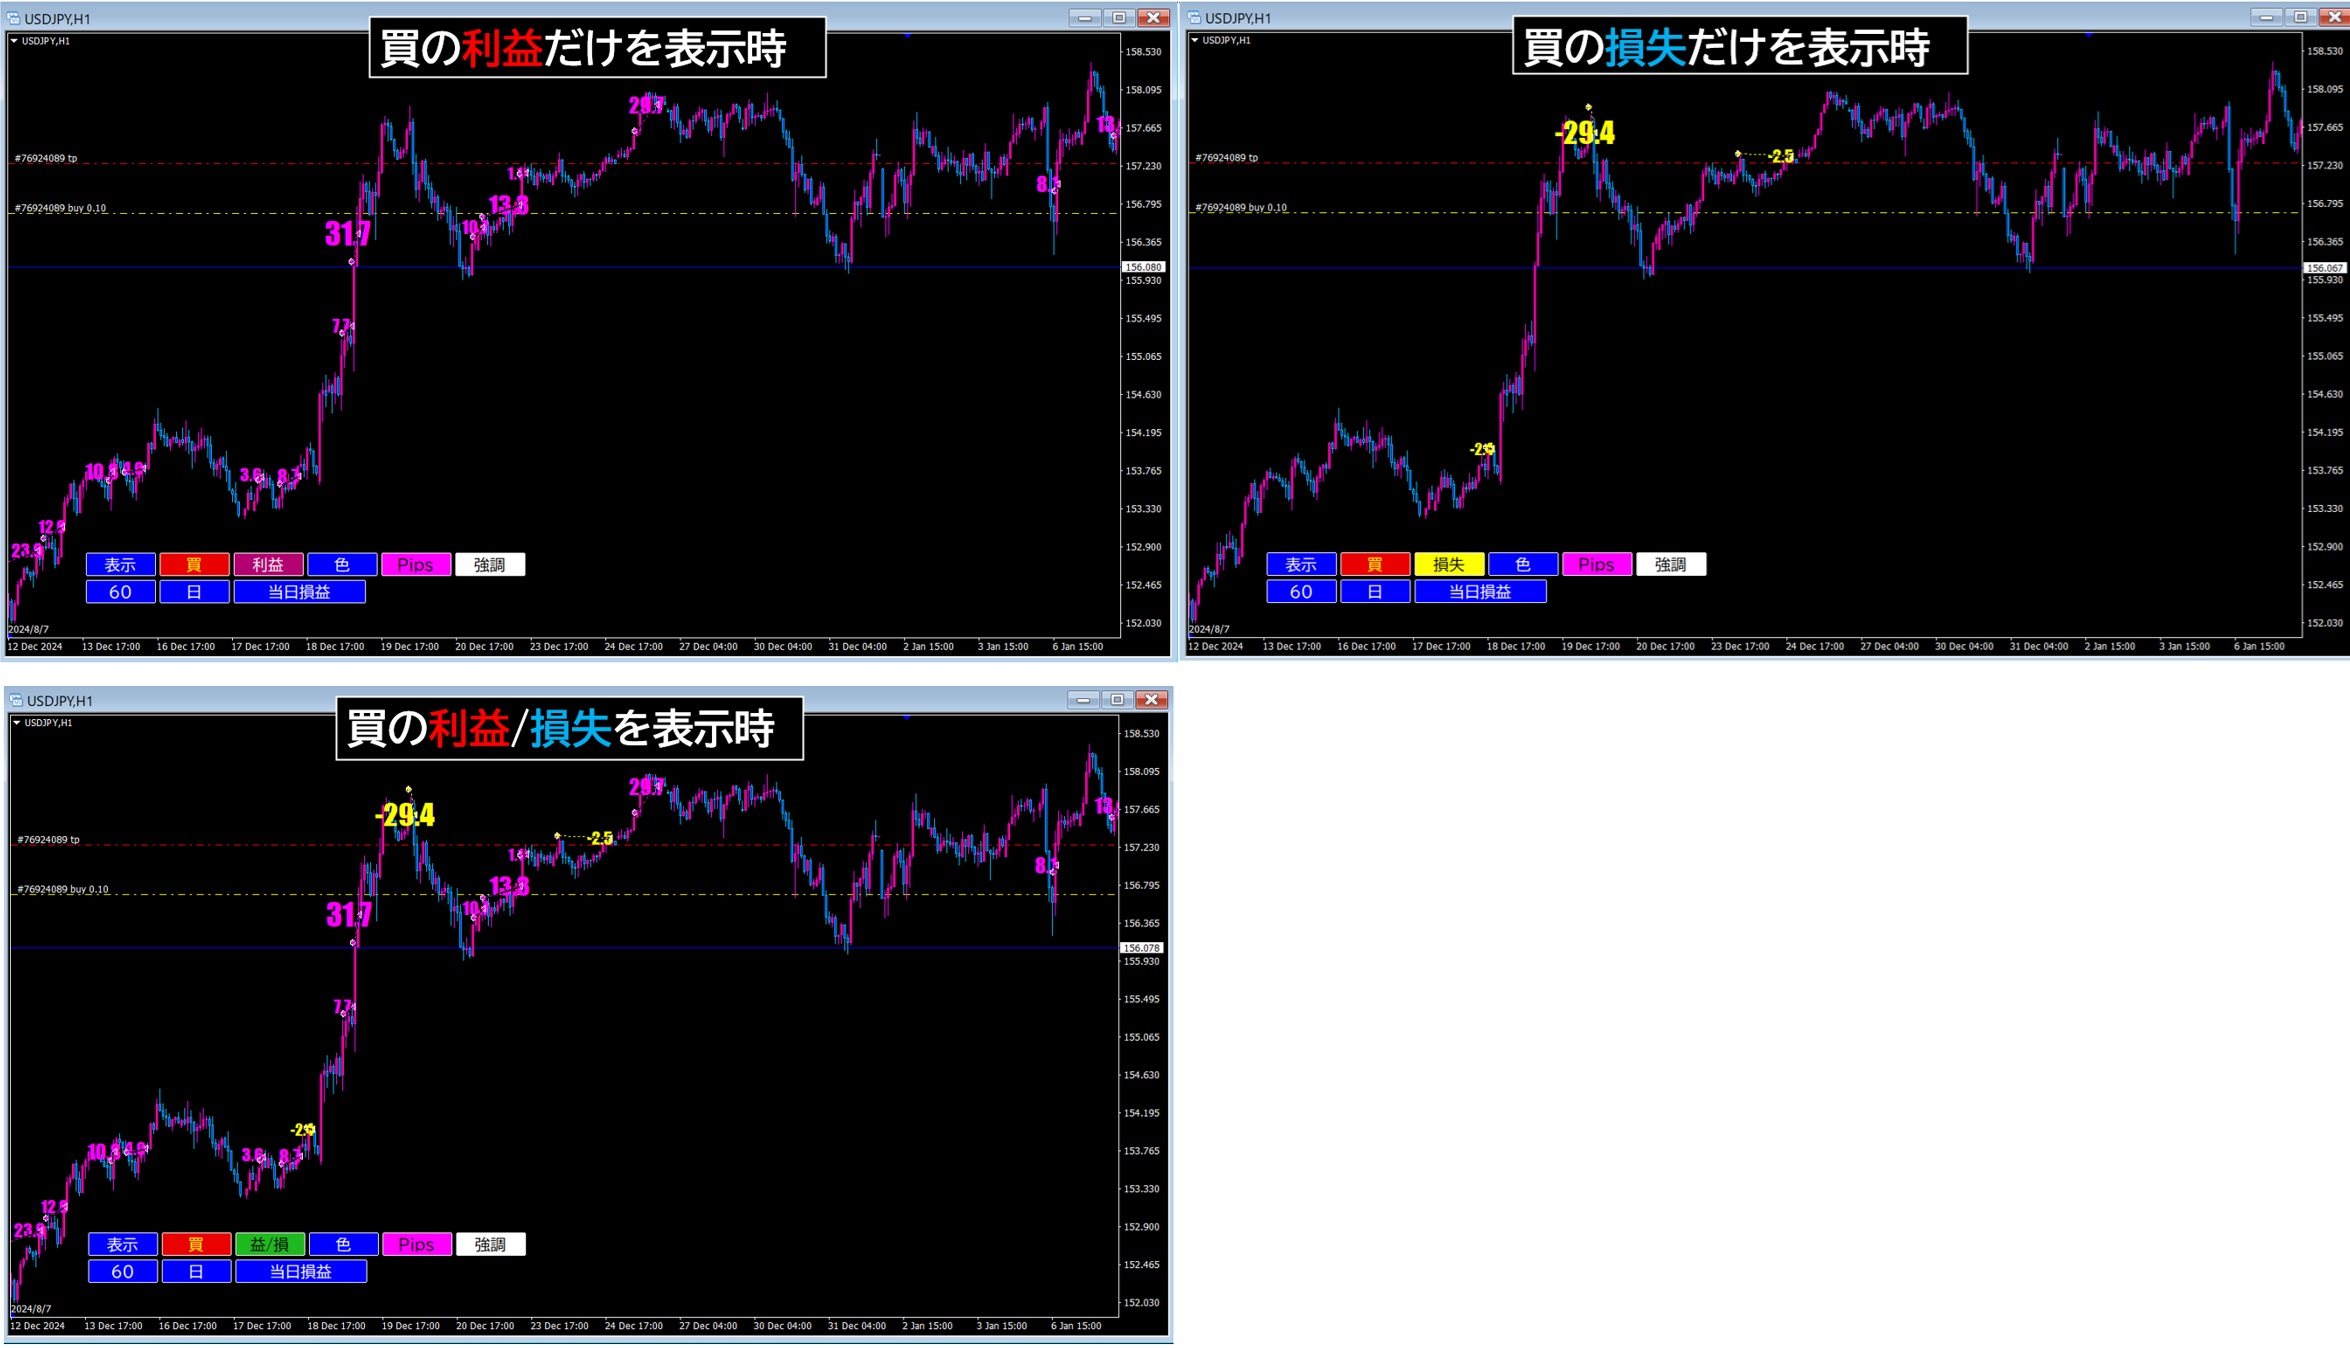The height and width of the screenshot is (1348, 2350).
Task: Minimize the chart window containing 損失 button
Action: tap(2265, 17)
